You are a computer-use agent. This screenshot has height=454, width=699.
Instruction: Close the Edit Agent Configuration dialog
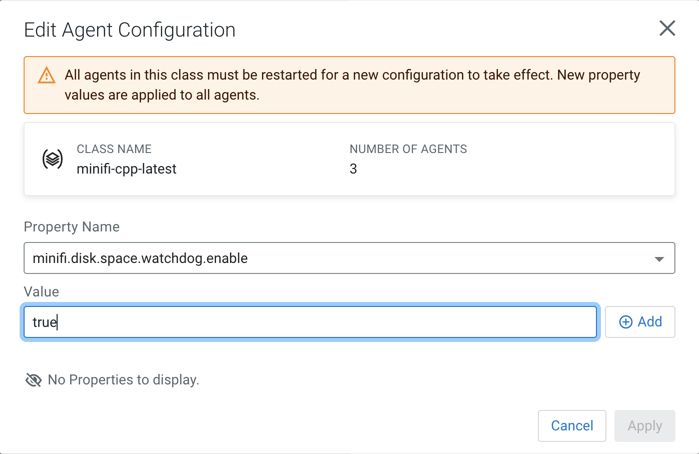click(x=667, y=28)
